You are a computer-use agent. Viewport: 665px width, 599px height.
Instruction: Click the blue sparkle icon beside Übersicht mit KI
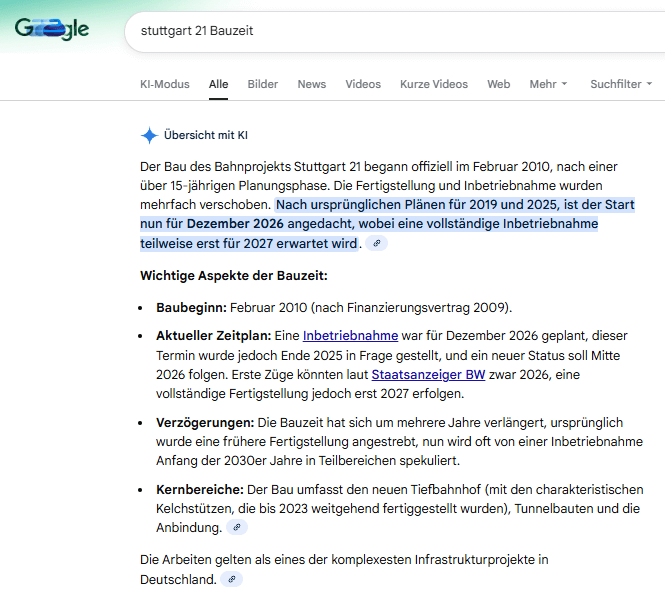point(149,136)
